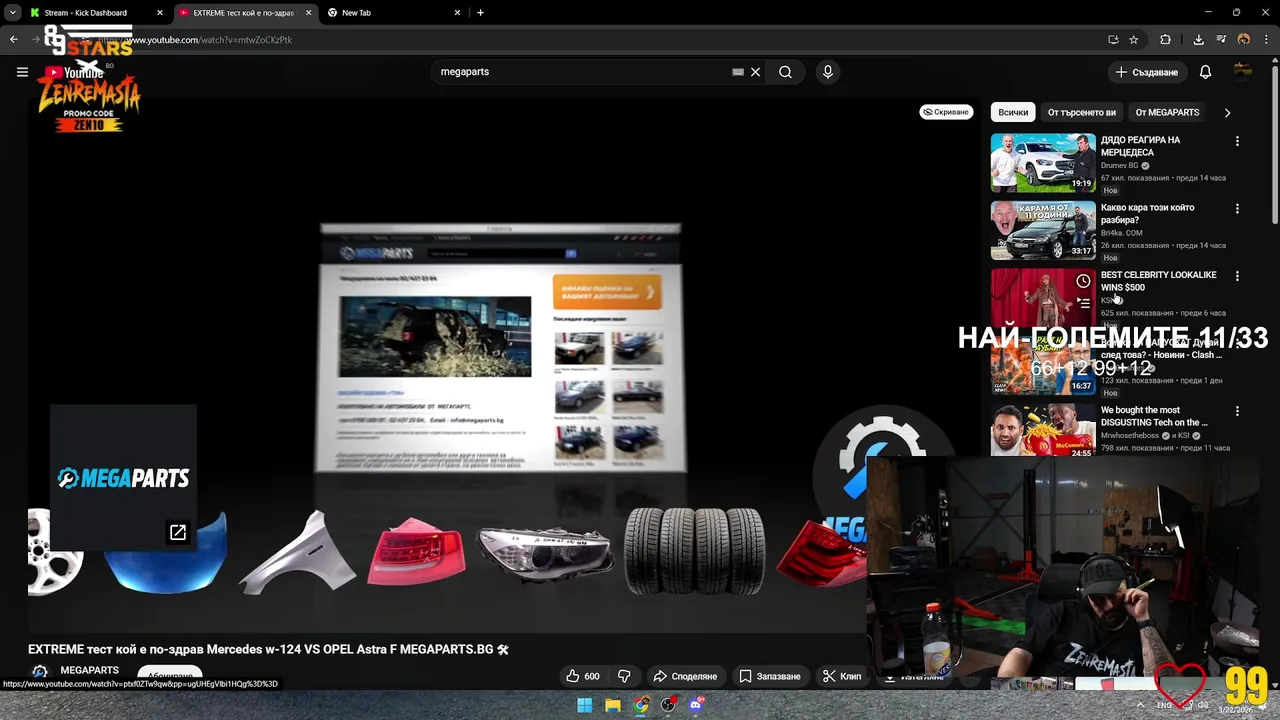This screenshot has height=720, width=1280.
Task: Click the Създаване create button
Action: coord(1147,72)
